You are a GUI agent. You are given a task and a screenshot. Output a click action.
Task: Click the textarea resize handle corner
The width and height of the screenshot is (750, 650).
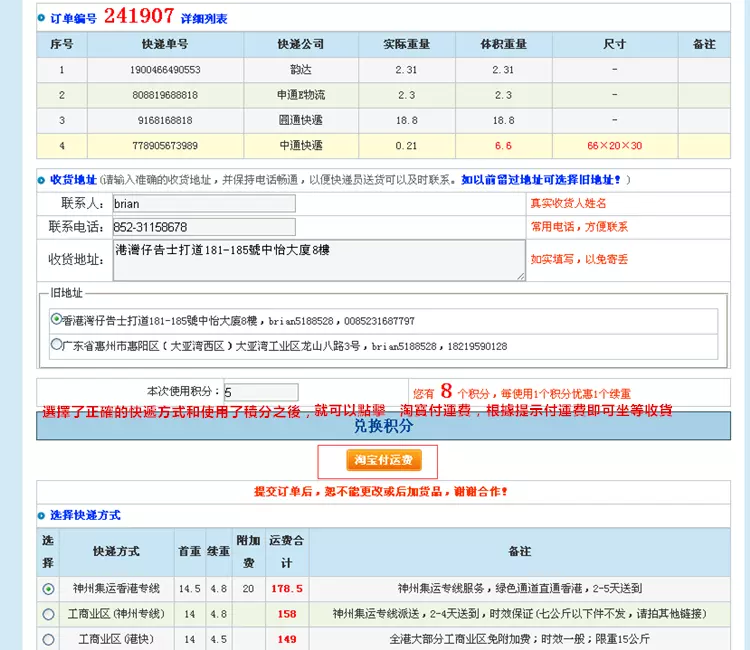coord(521,276)
